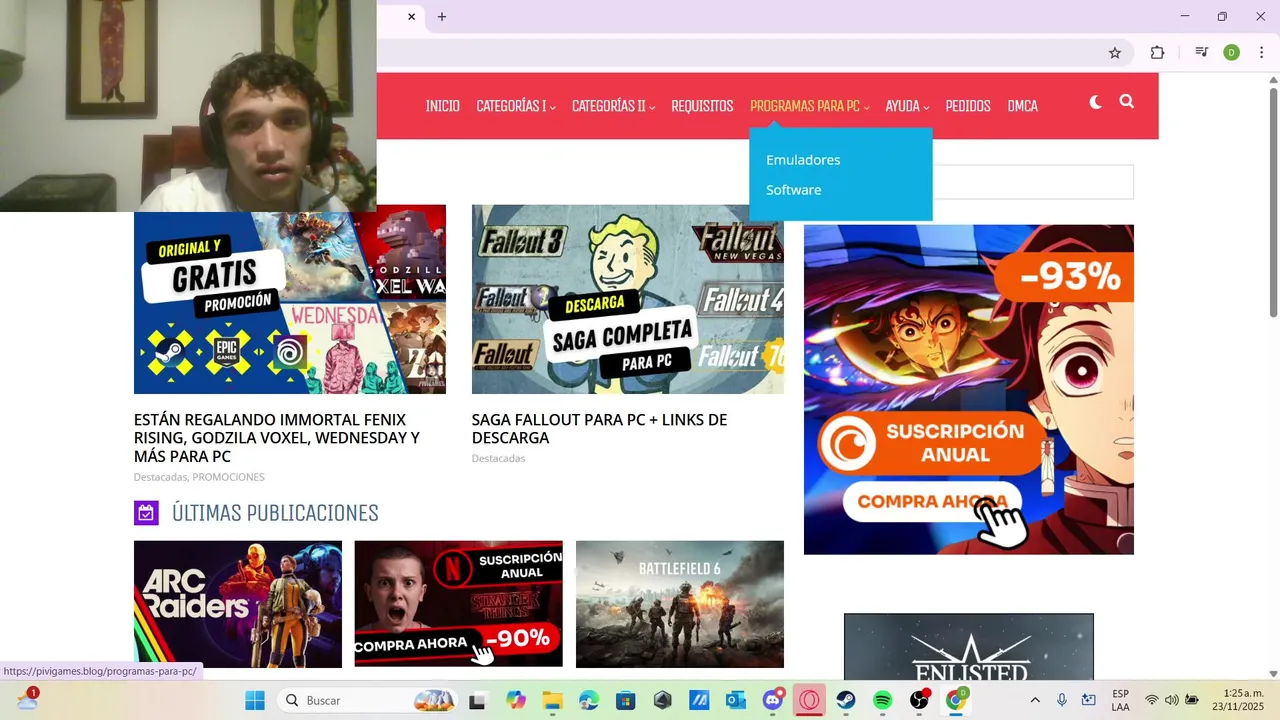Viewport: 1280px width, 720px height.
Task: Open Outlook from the taskbar
Action: pyautogui.click(x=736, y=700)
